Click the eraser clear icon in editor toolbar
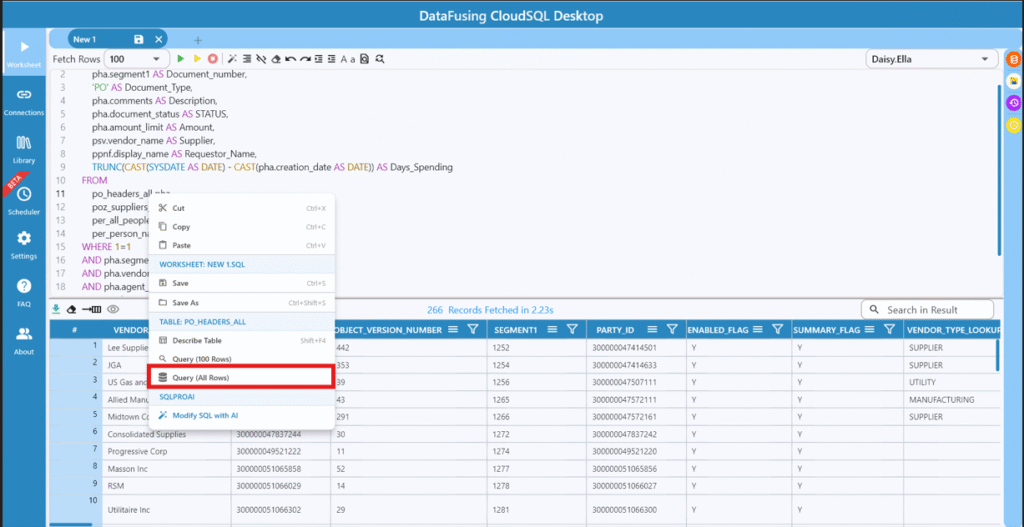 pos(276,59)
